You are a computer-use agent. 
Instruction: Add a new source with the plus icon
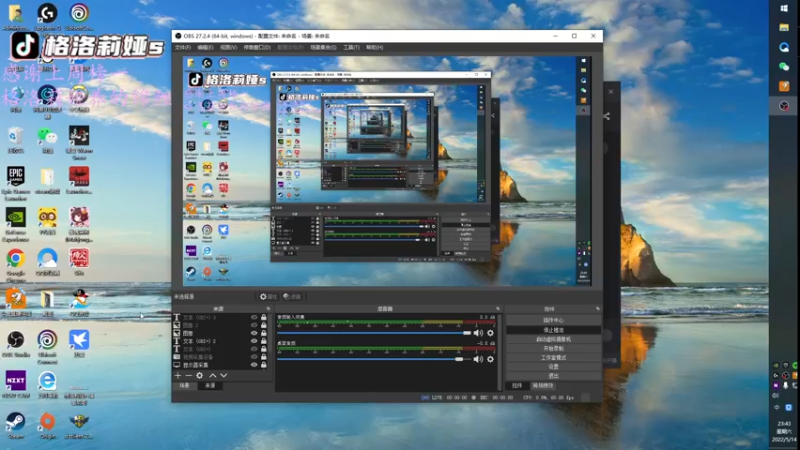tap(178, 376)
